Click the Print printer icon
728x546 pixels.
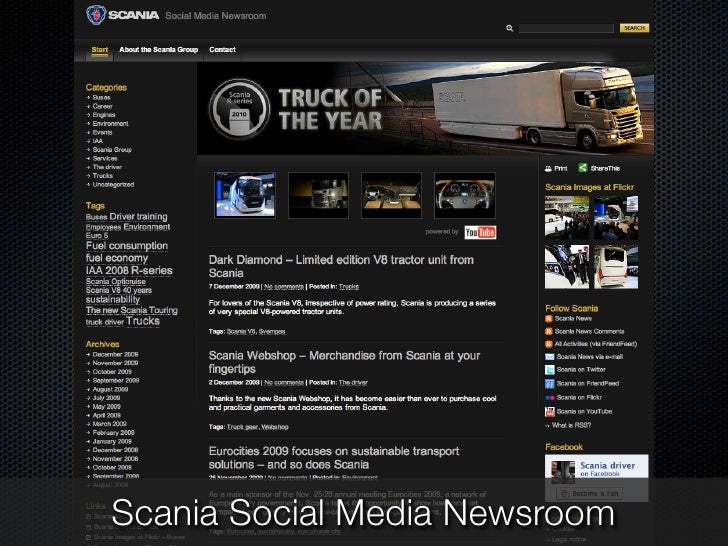[x=548, y=168]
